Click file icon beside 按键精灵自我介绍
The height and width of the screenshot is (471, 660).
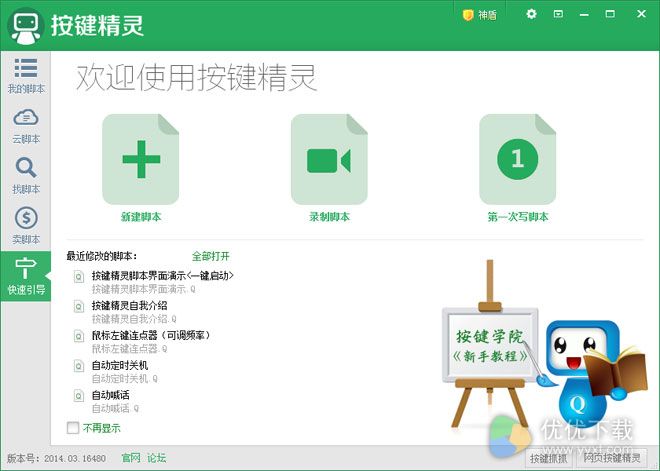(x=78, y=306)
